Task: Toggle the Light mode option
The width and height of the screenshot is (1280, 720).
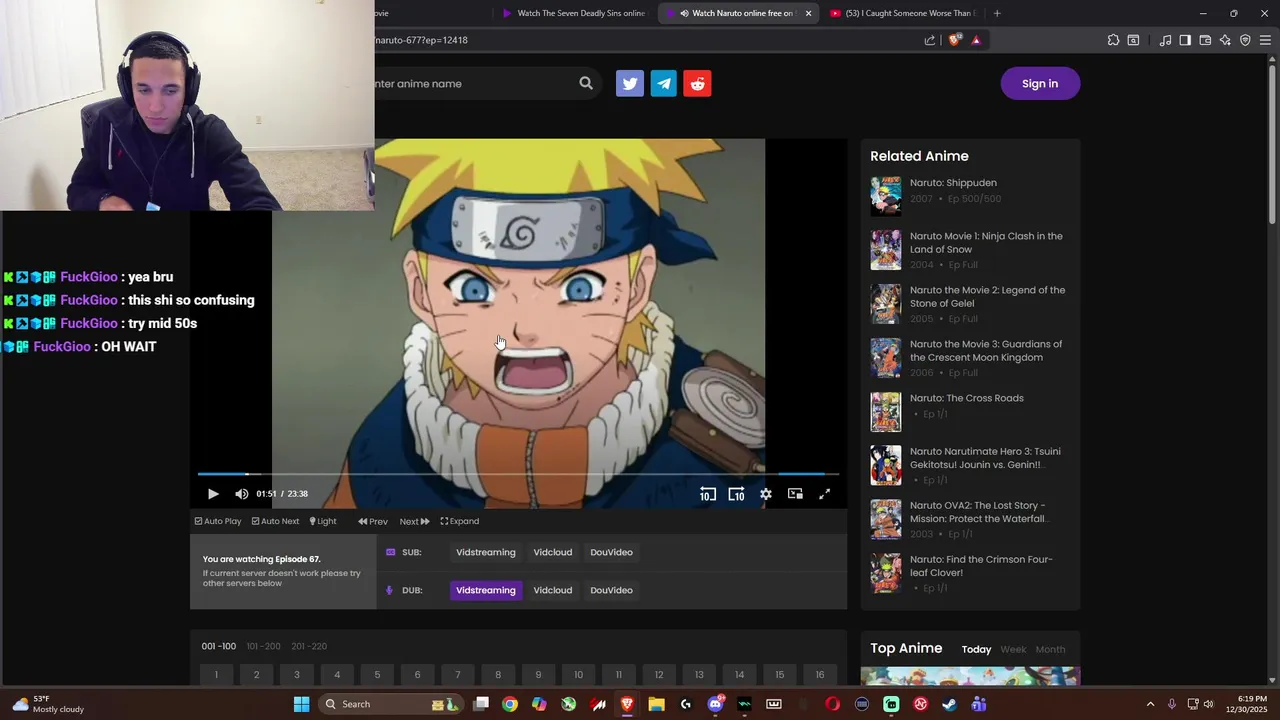Action: pyautogui.click(x=323, y=521)
